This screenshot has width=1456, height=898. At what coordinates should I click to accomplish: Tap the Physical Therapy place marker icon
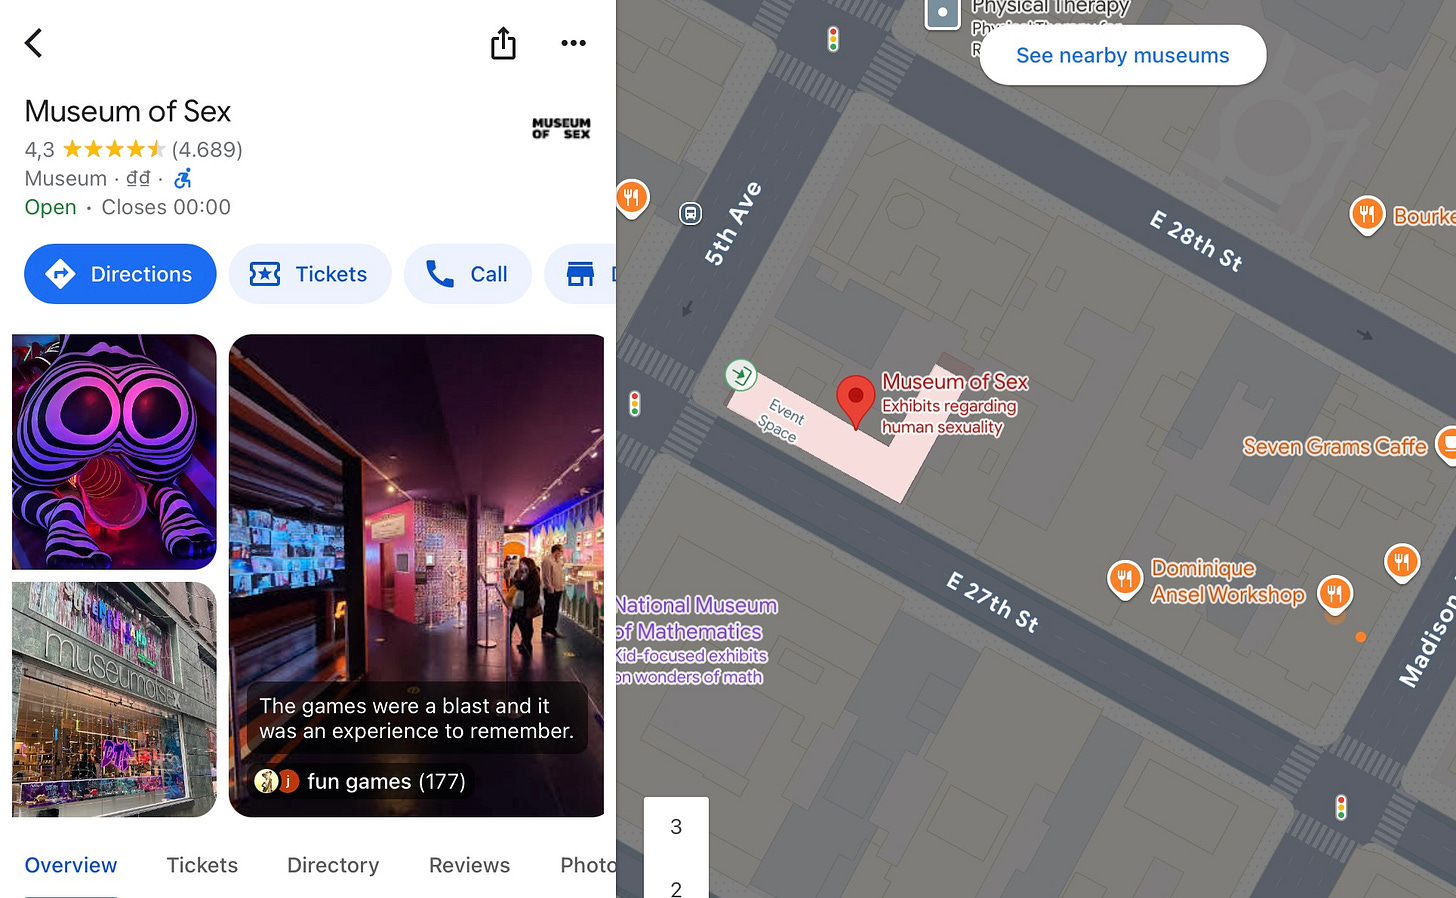pyautogui.click(x=942, y=14)
